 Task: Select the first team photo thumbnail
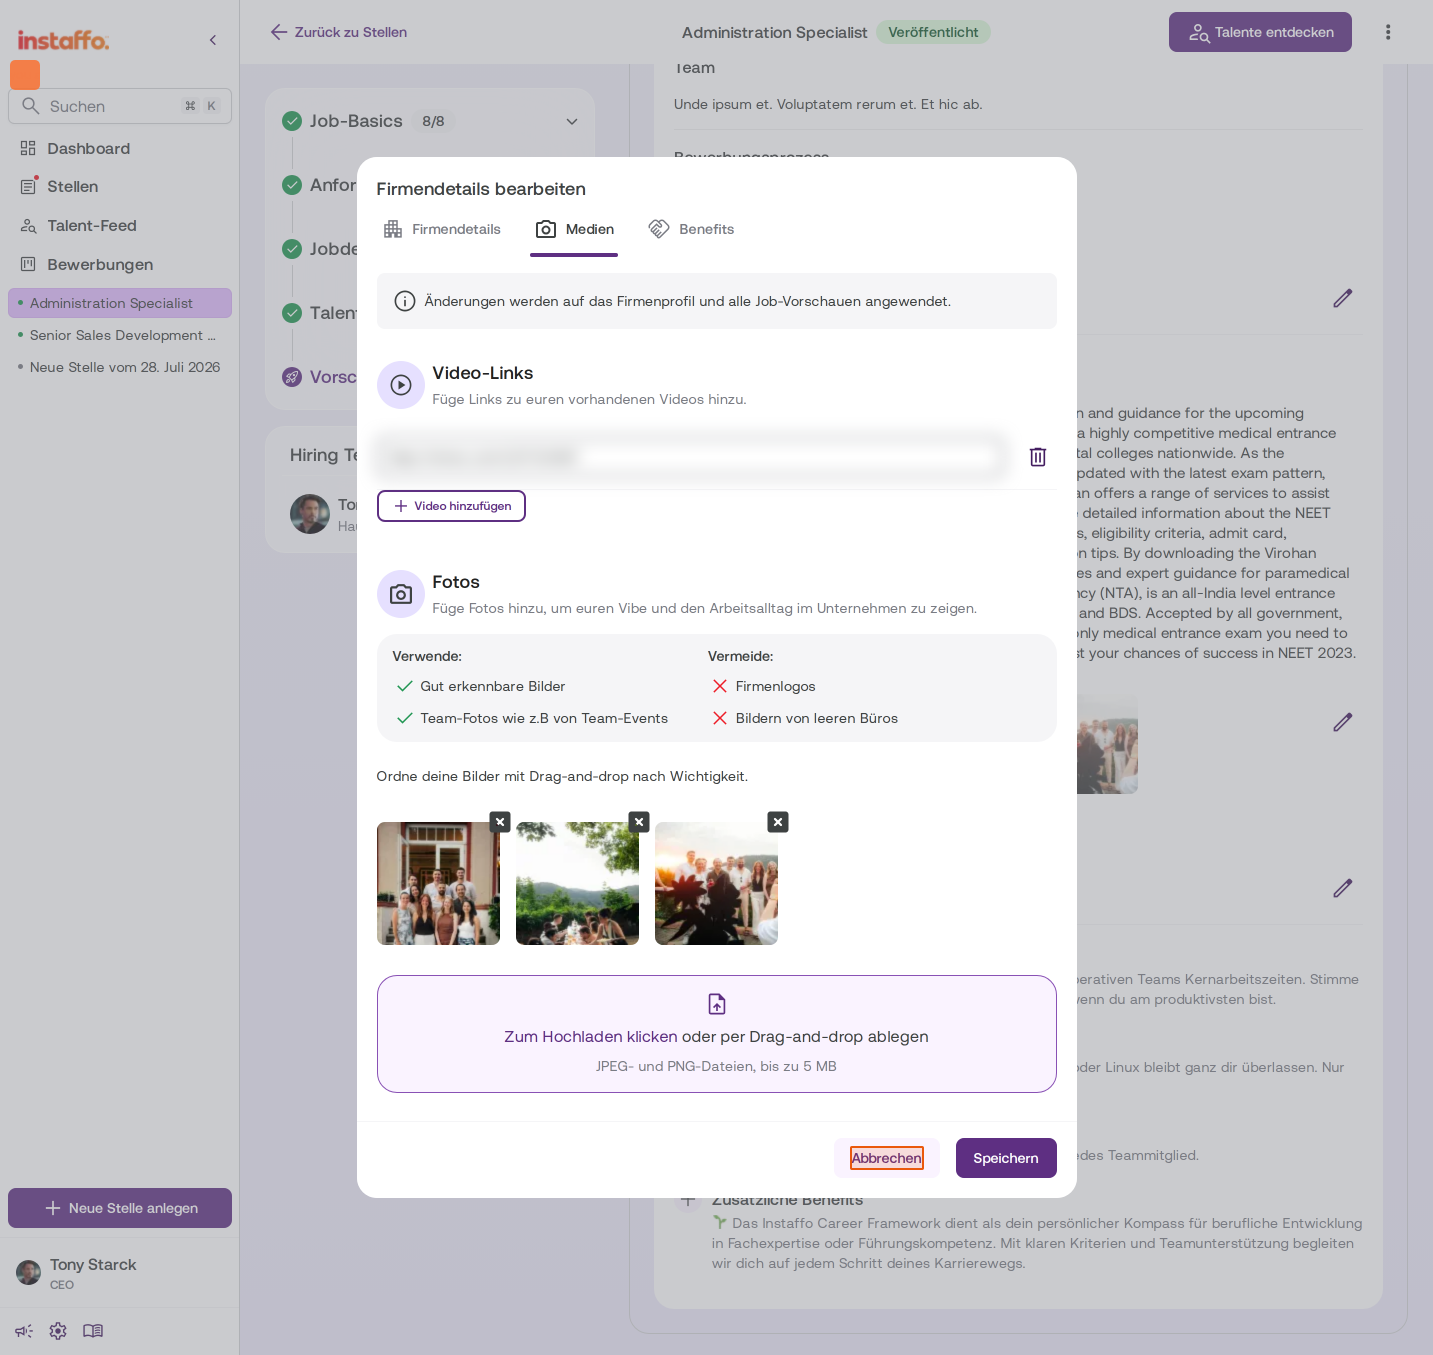pos(438,884)
